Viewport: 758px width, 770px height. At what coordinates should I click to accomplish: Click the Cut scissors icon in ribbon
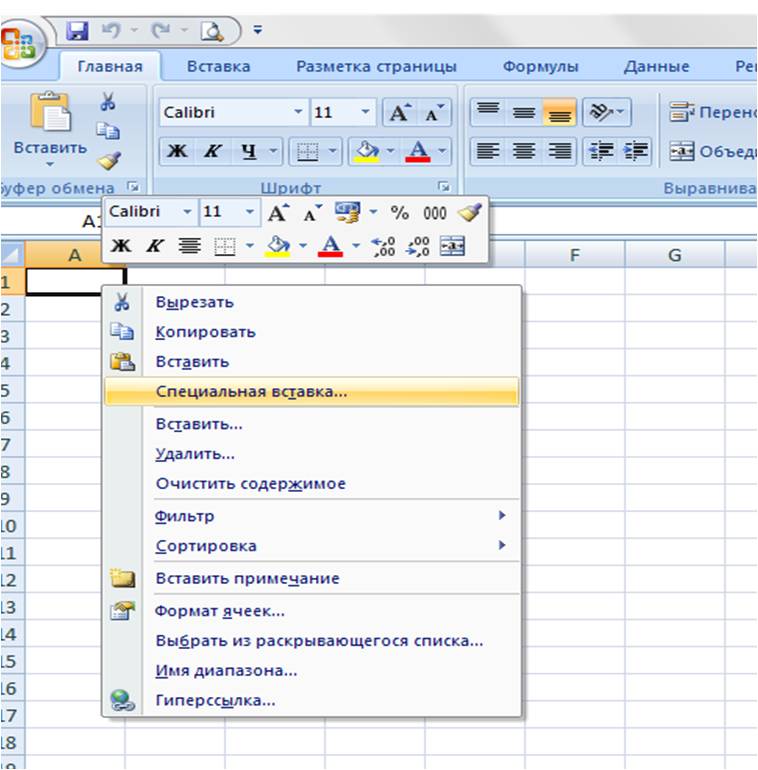(x=108, y=102)
